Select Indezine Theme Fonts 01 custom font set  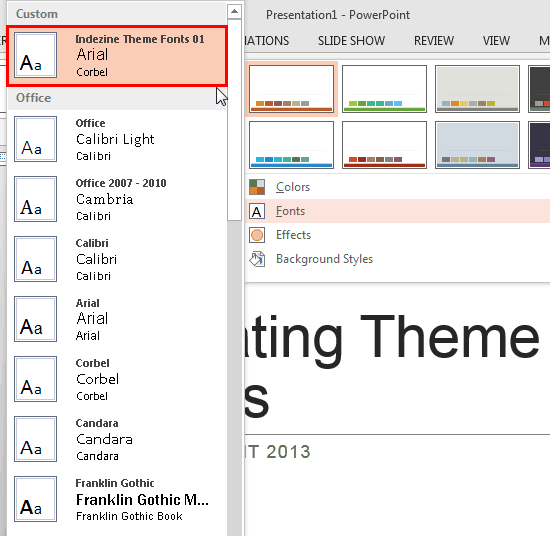tap(117, 56)
